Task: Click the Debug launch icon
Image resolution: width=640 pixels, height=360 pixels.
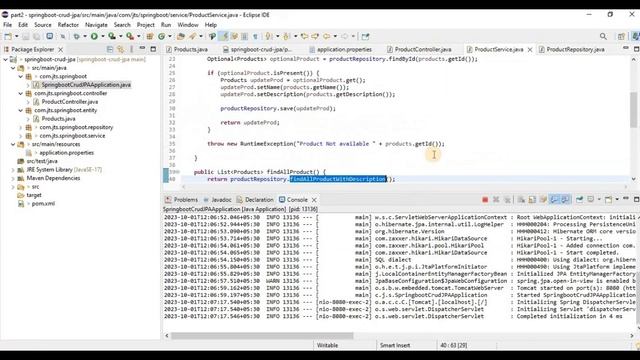Action: pyautogui.click(x=76, y=36)
